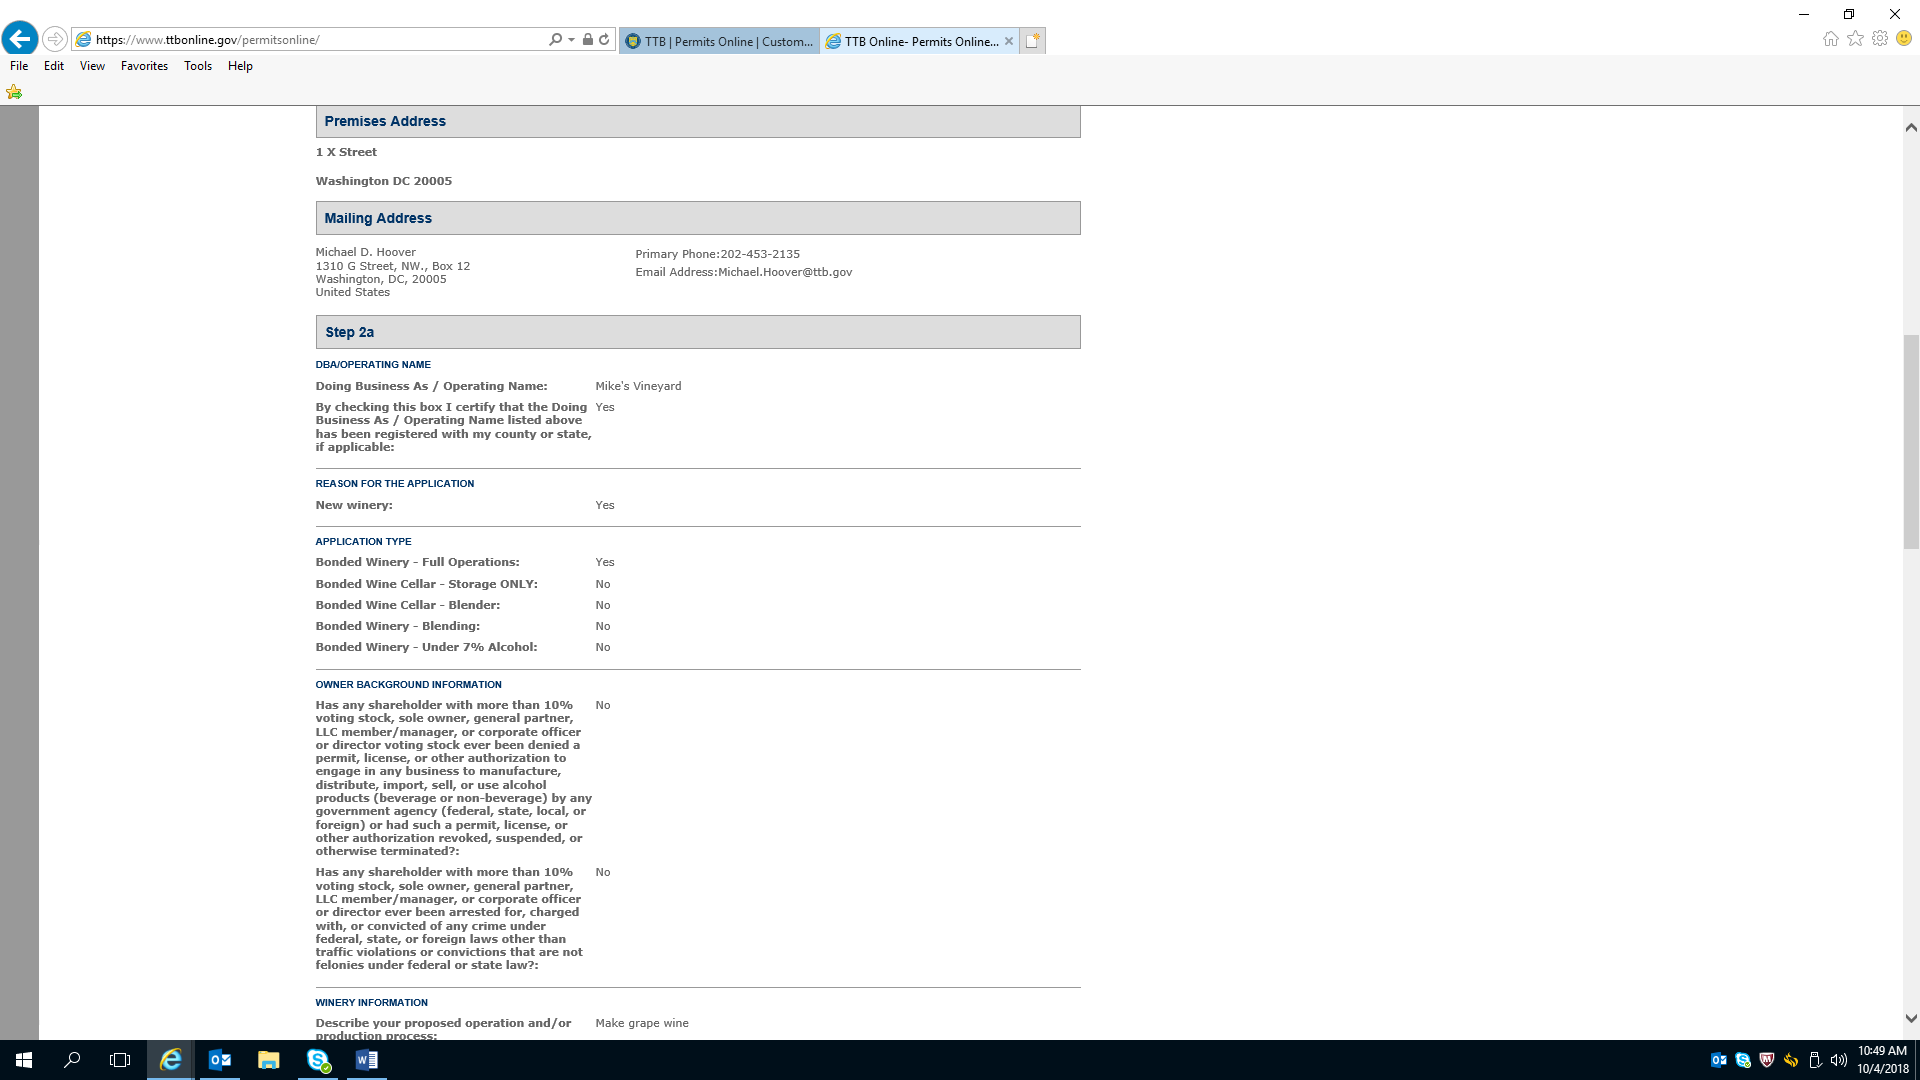Viewport: 1920px width, 1080px height.
Task: Open Favorites star icon at top right
Action: tap(1855, 39)
